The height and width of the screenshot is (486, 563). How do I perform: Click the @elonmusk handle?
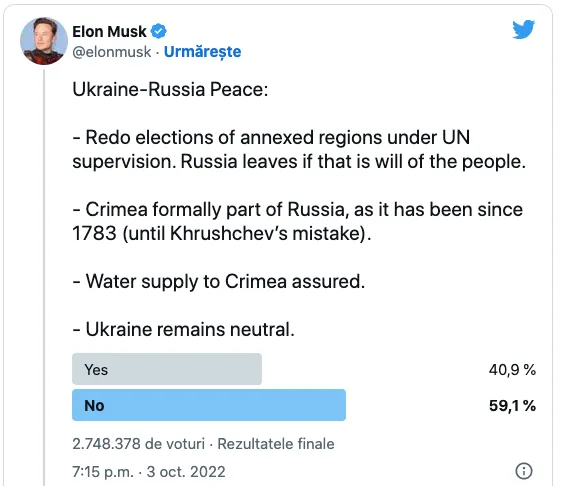pos(112,52)
